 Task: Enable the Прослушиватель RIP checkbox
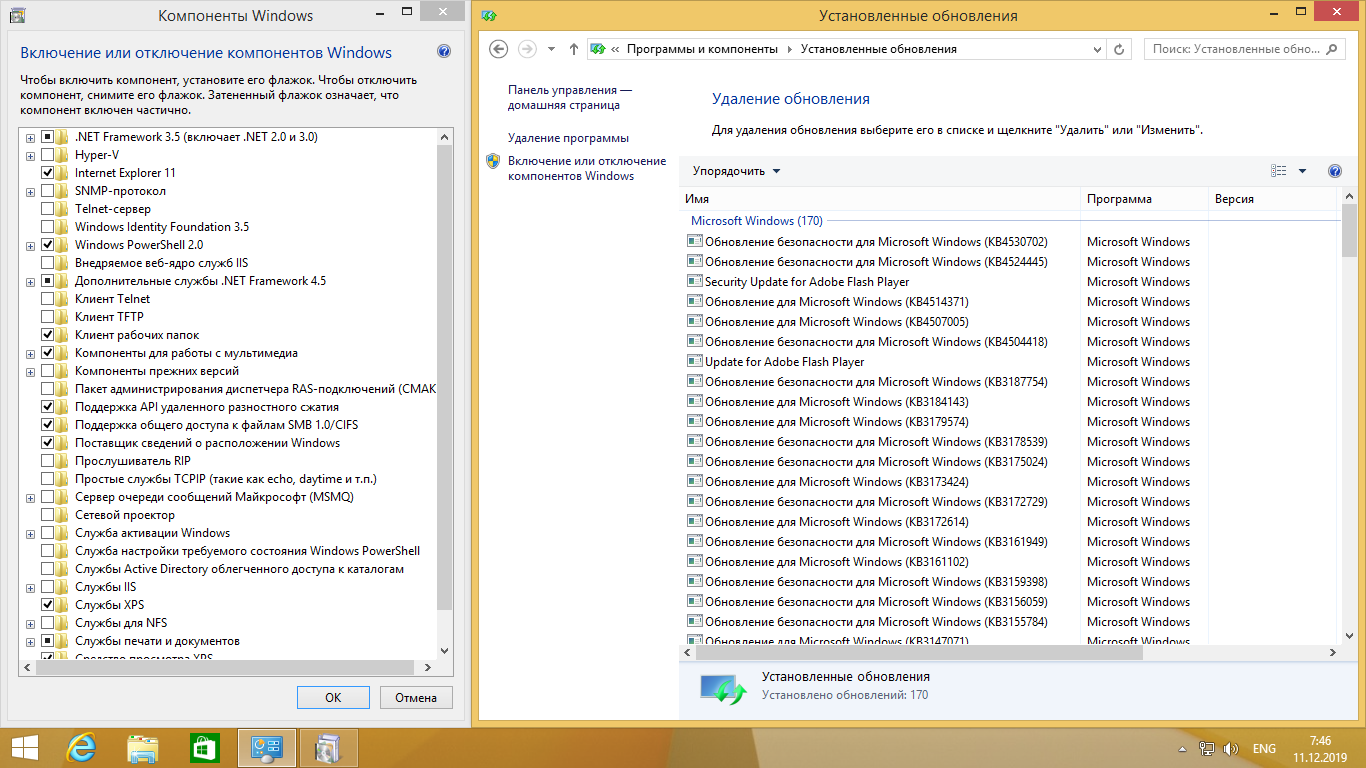click(x=47, y=461)
